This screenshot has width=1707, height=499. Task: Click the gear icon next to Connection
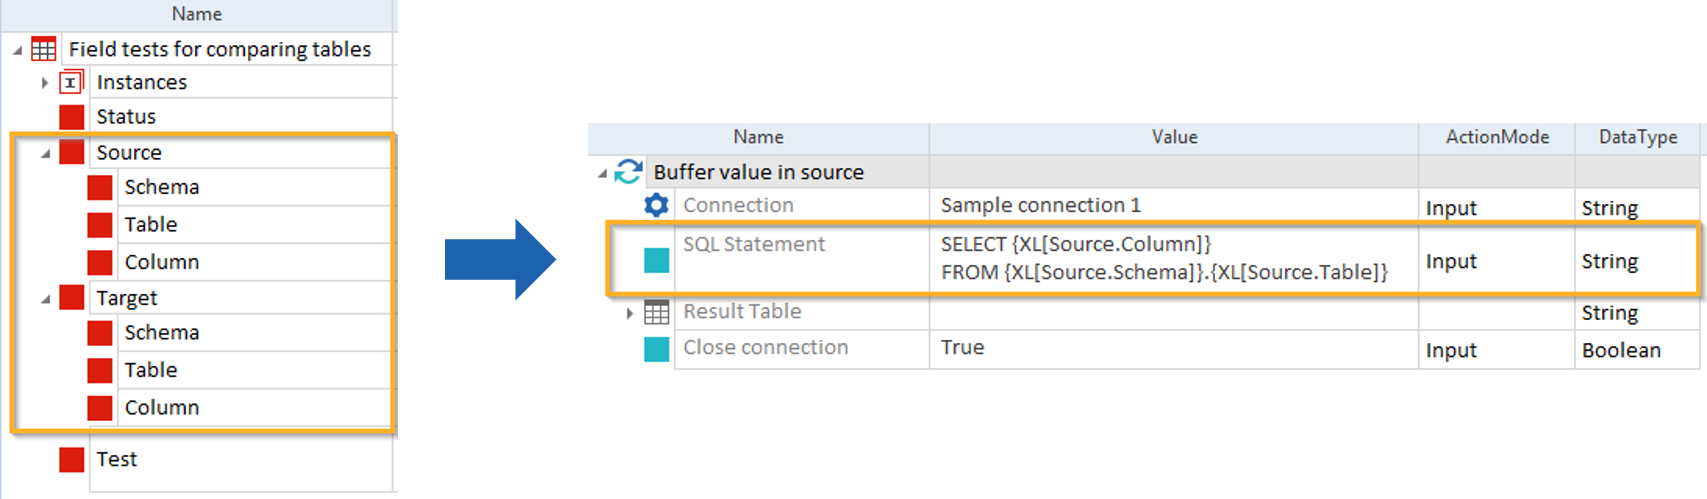coord(656,205)
